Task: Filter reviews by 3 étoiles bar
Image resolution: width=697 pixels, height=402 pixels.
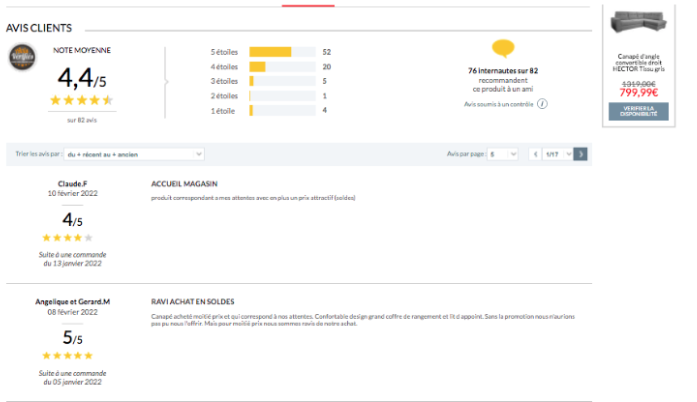Action: [x=282, y=81]
